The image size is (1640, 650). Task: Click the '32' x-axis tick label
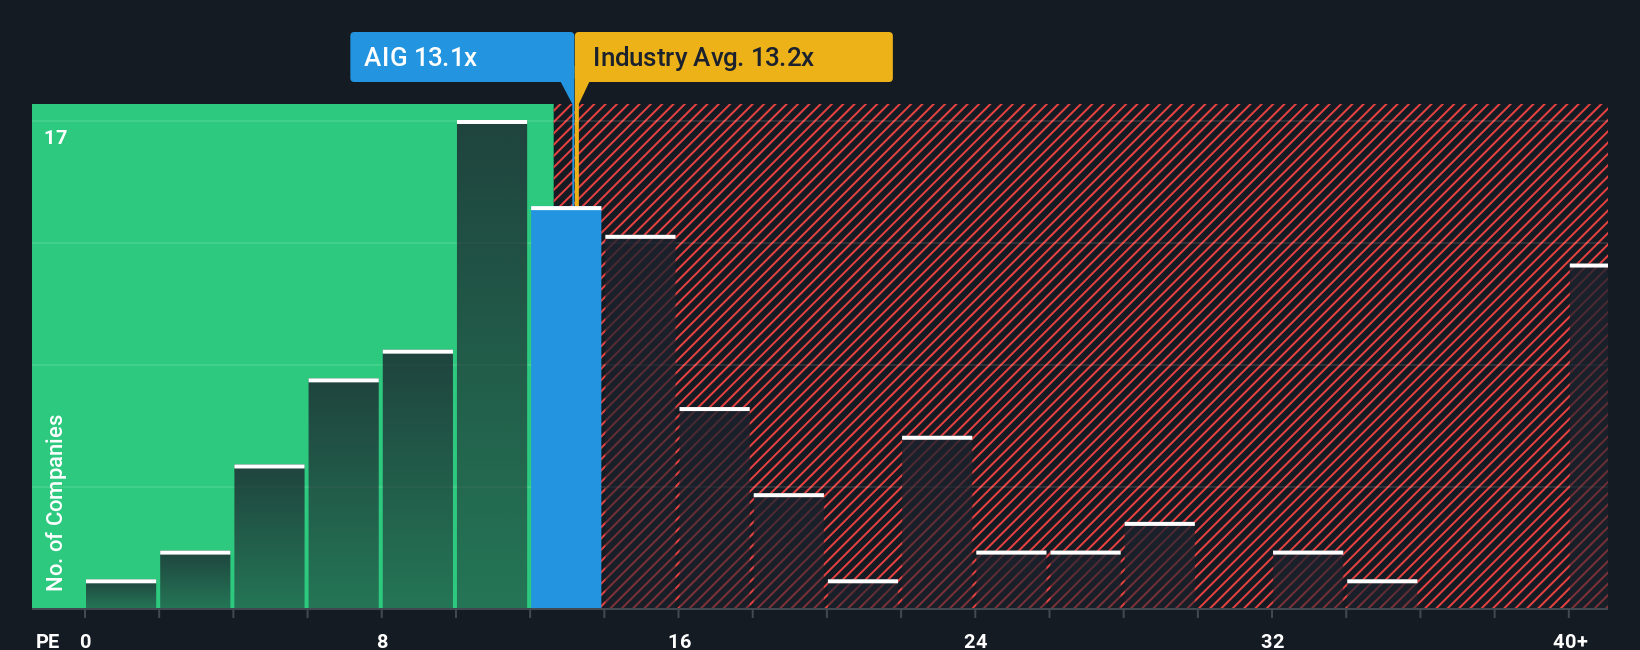point(1272,640)
